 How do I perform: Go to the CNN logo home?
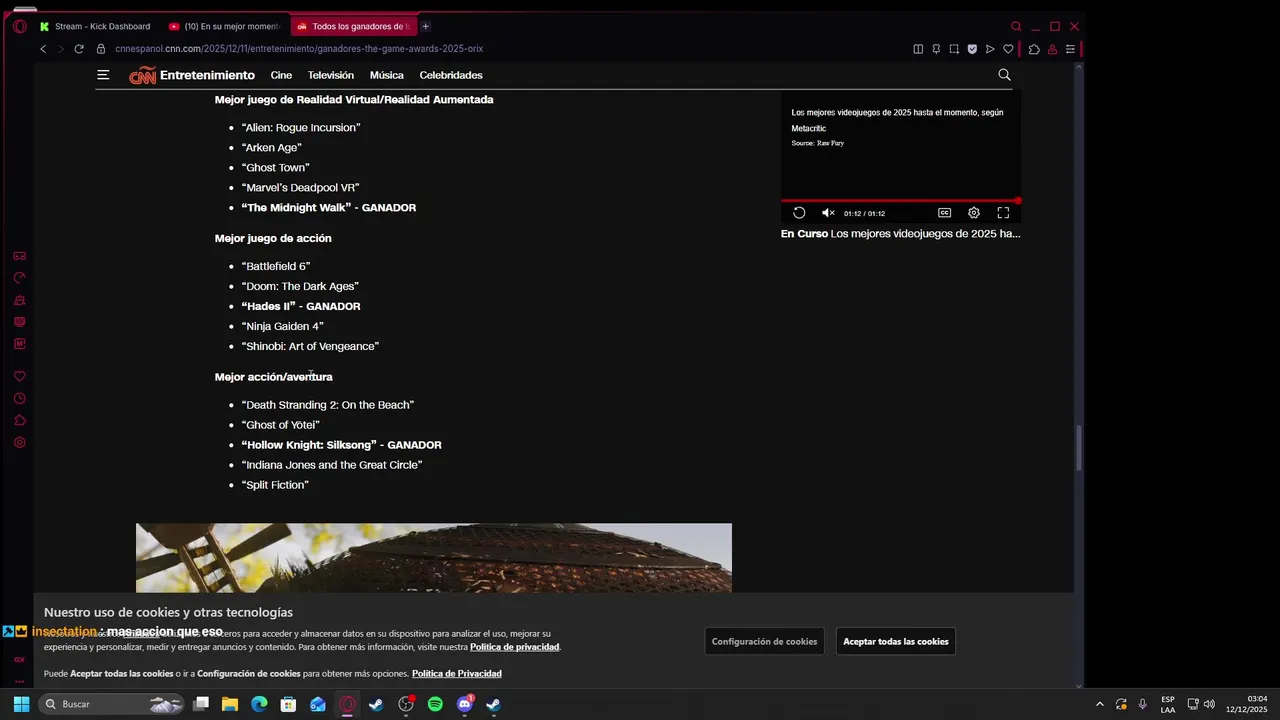click(142, 76)
